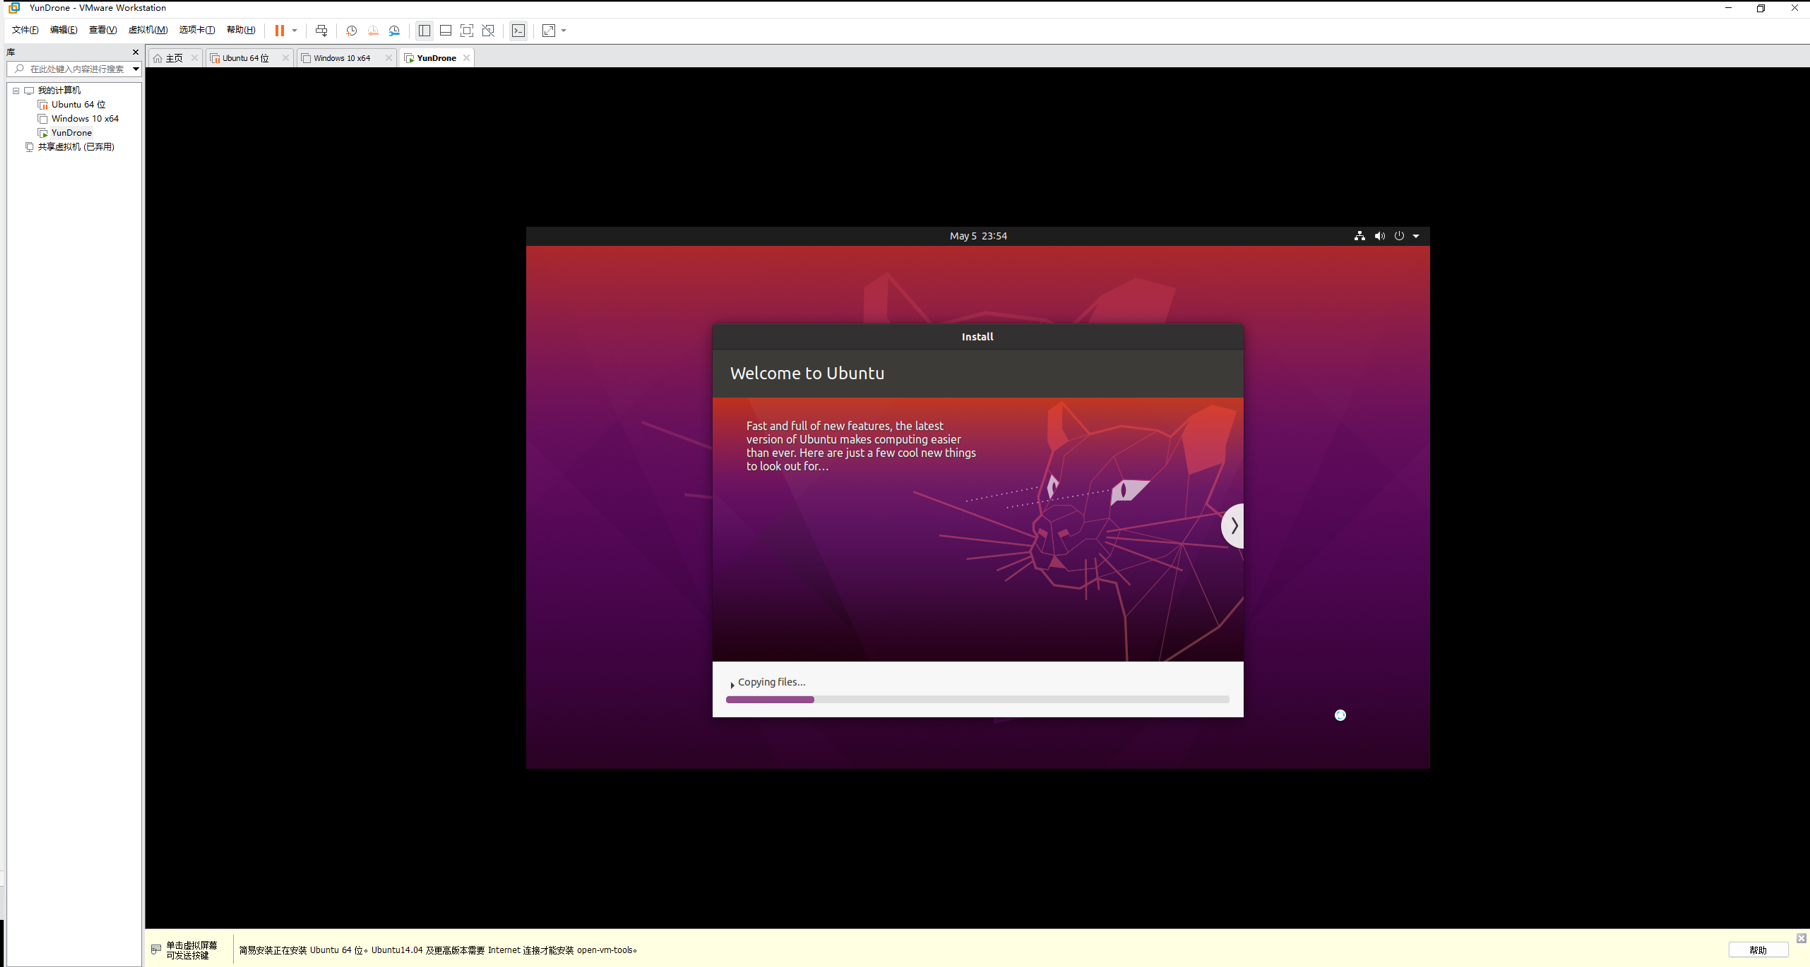The width and height of the screenshot is (1810, 967).
Task: Revert to the previous snapshot
Action: click(x=373, y=31)
